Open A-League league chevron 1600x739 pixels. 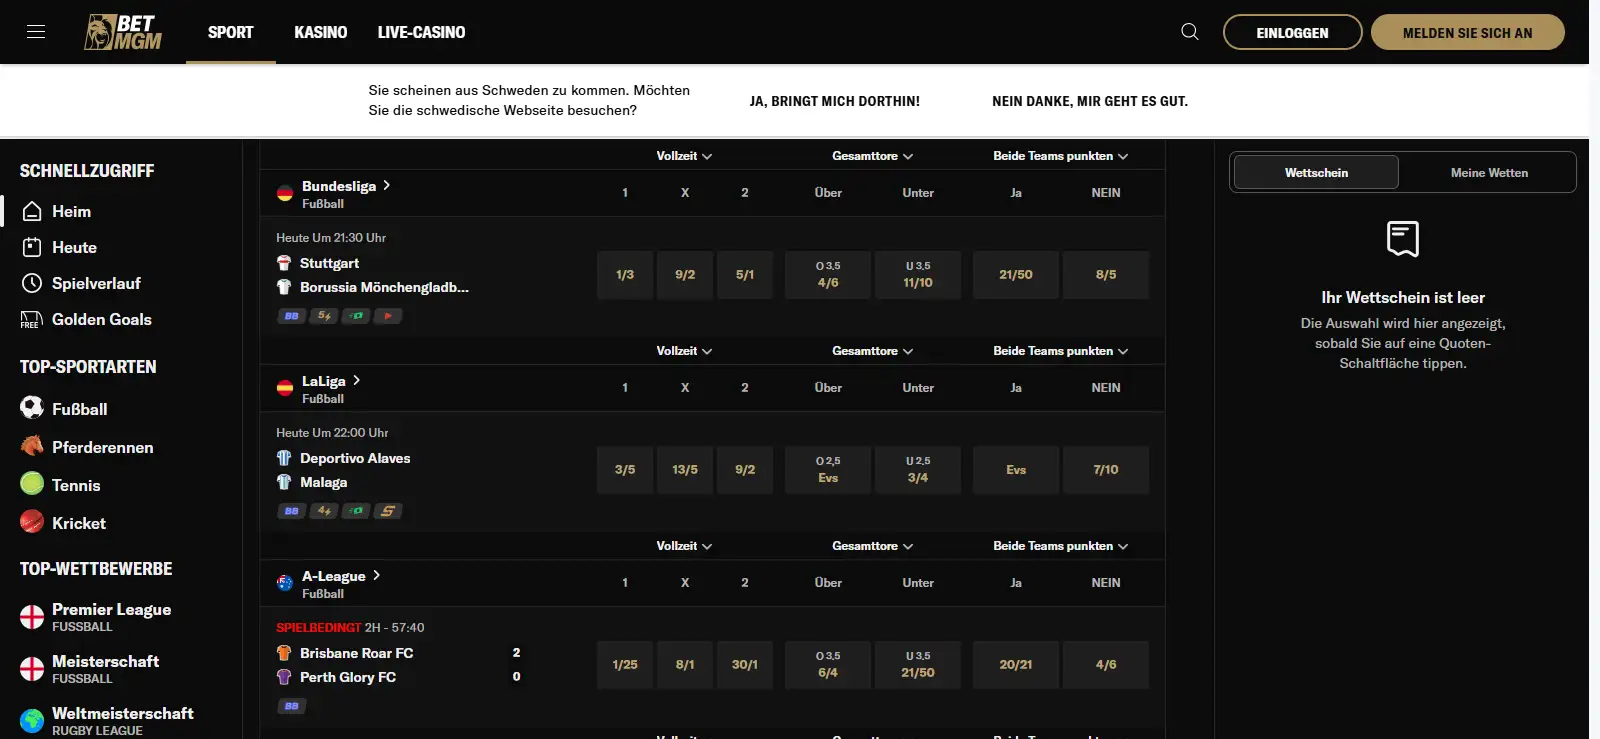(x=376, y=575)
